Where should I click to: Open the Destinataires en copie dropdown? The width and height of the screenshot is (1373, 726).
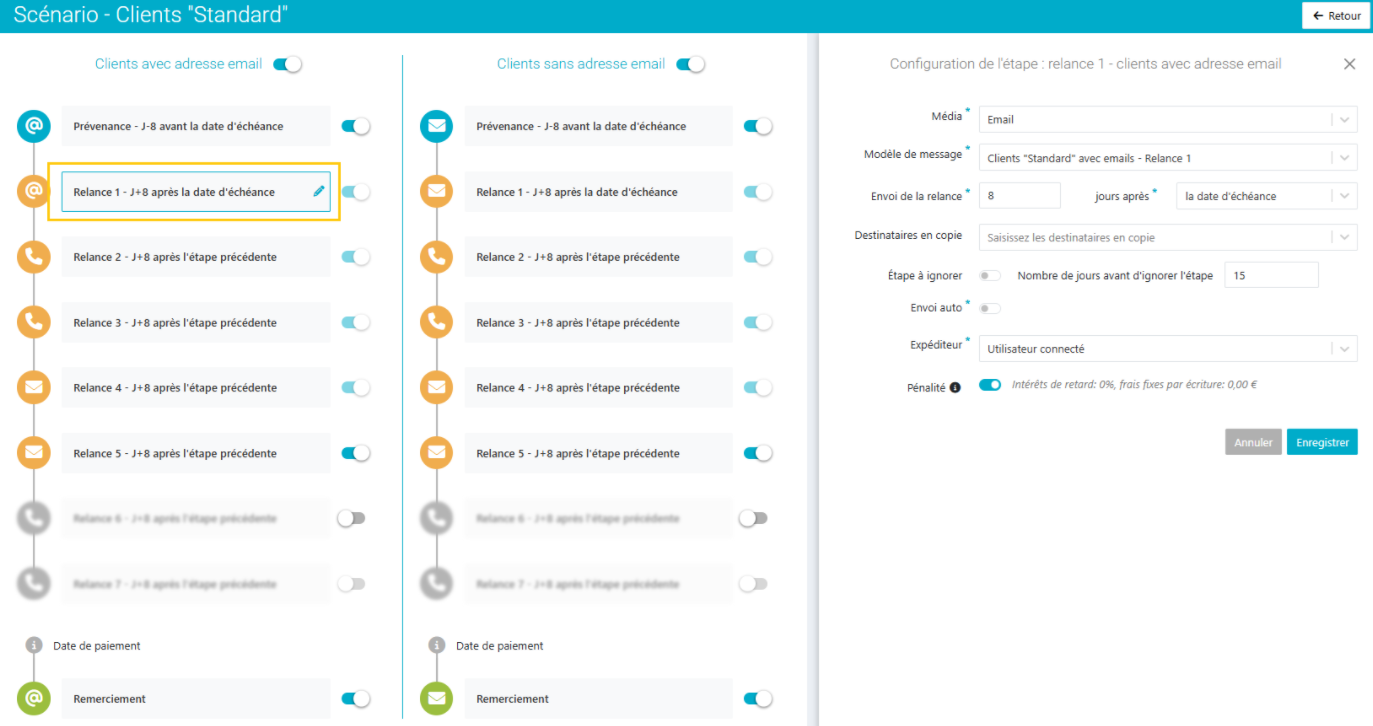tap(1168, 237)
